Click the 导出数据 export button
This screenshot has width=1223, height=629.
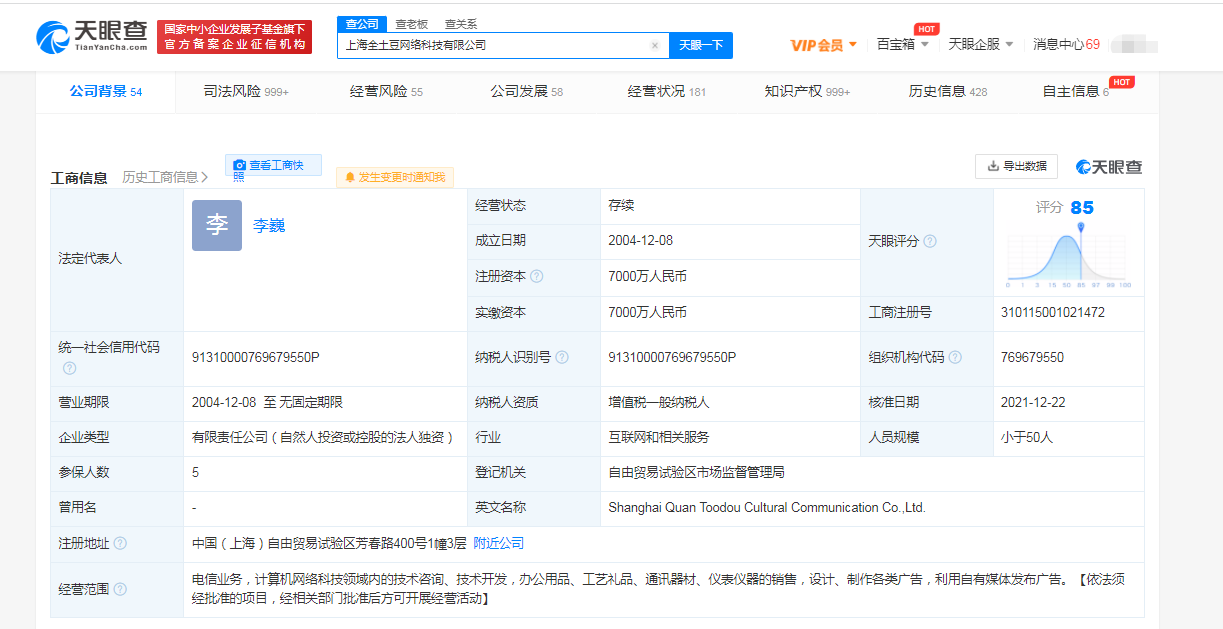(x=1016, y=166)
